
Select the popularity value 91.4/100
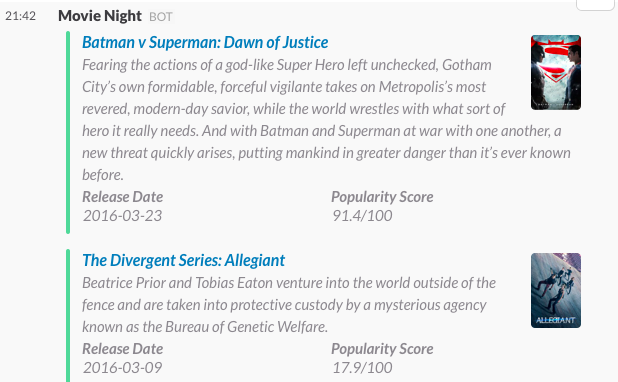pos(362,216)
